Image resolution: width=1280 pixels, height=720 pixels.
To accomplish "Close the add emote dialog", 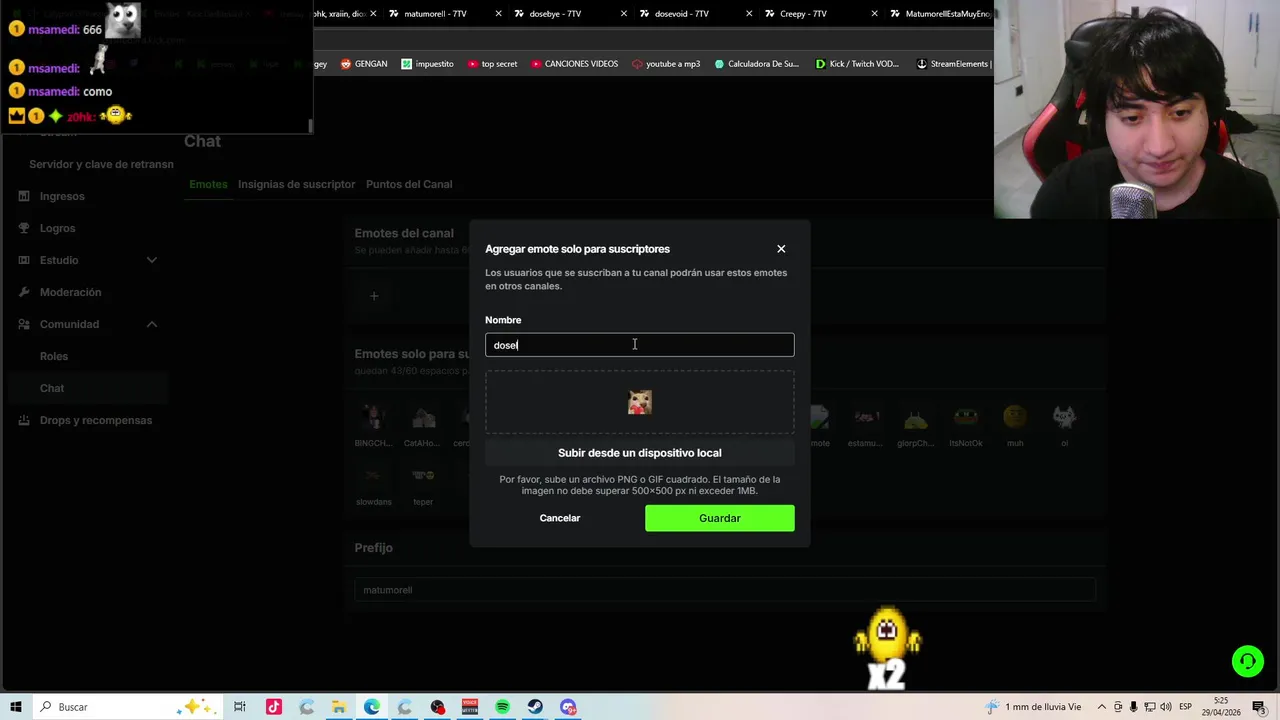I will (x=781, y=249).
